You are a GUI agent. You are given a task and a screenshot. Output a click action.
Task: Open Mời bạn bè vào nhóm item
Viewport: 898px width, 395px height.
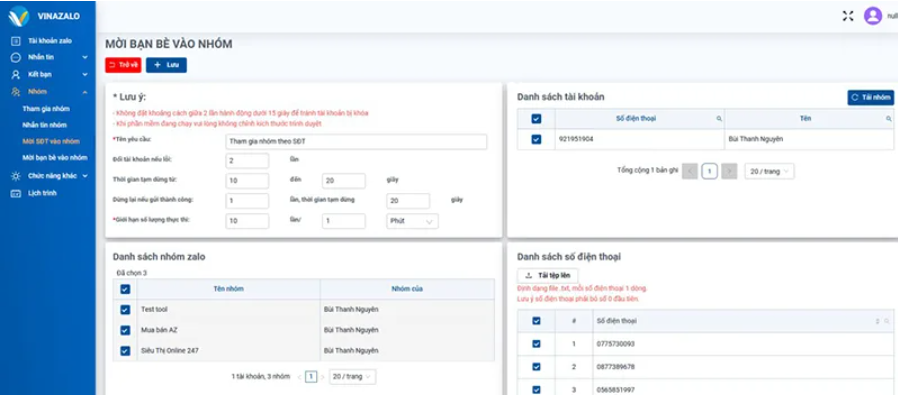click(55, 158)
